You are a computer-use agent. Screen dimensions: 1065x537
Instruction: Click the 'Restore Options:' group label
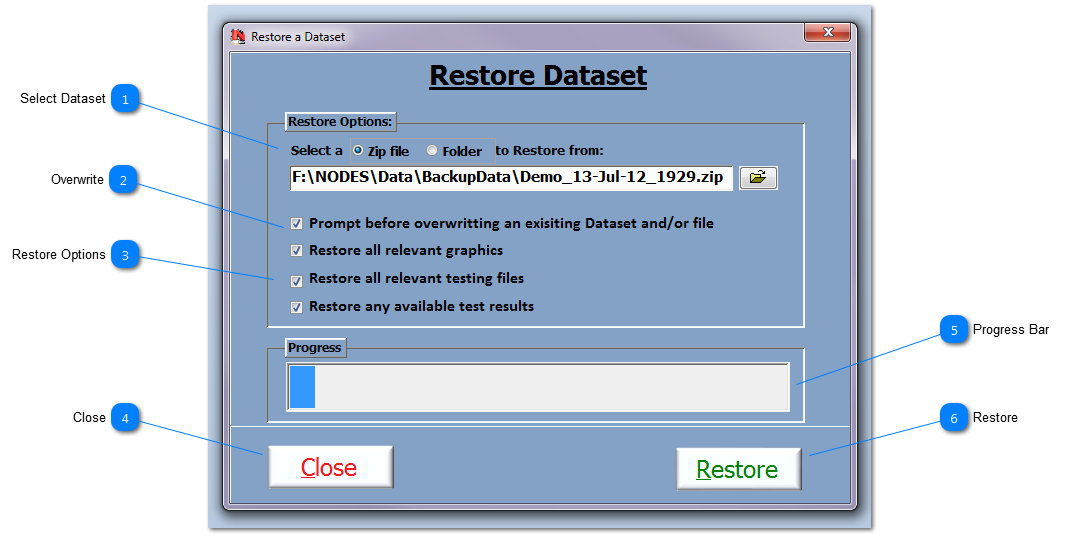coord(340,122)
